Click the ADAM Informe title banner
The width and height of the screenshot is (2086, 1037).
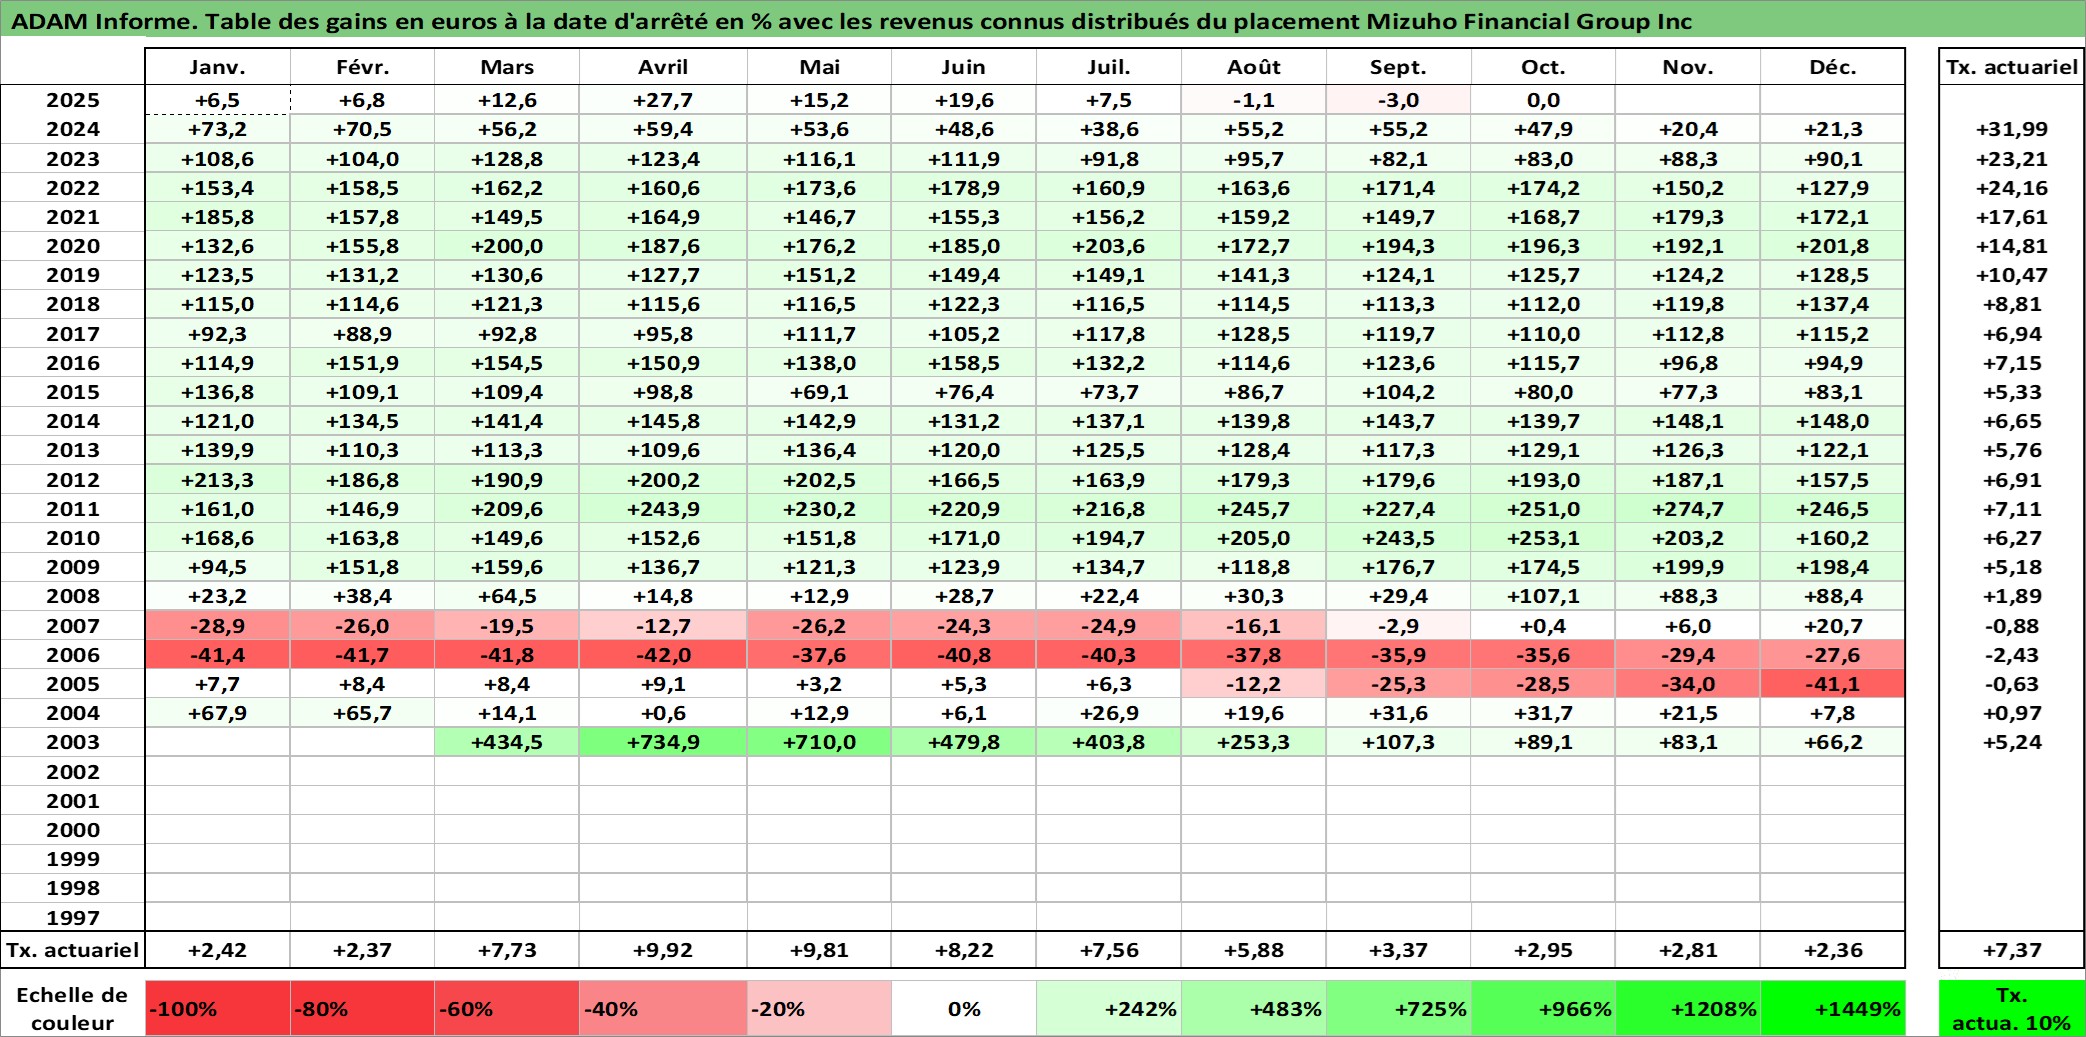(x=1043, y=21)
